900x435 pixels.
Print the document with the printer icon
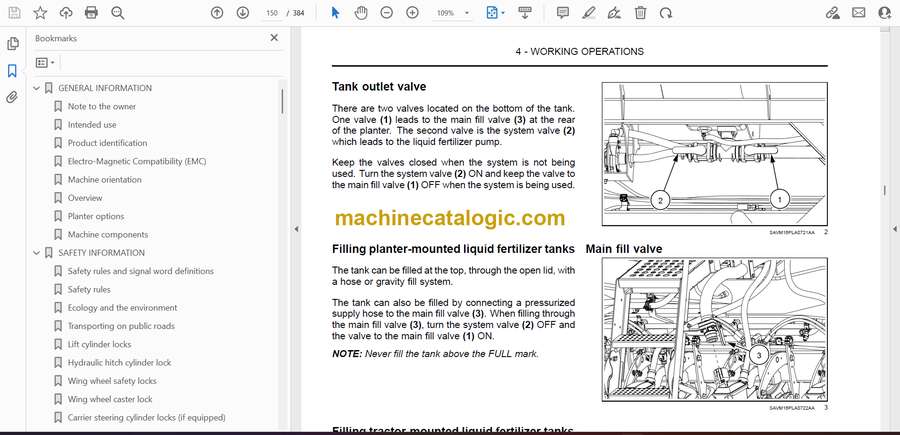tap(91, 13)
